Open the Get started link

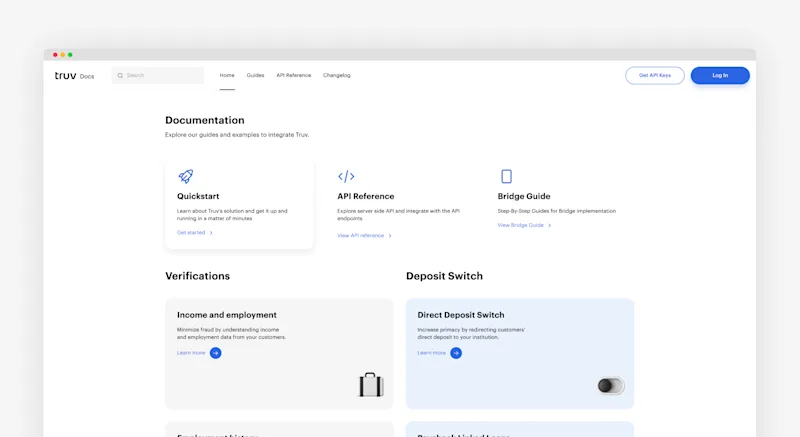191,233
